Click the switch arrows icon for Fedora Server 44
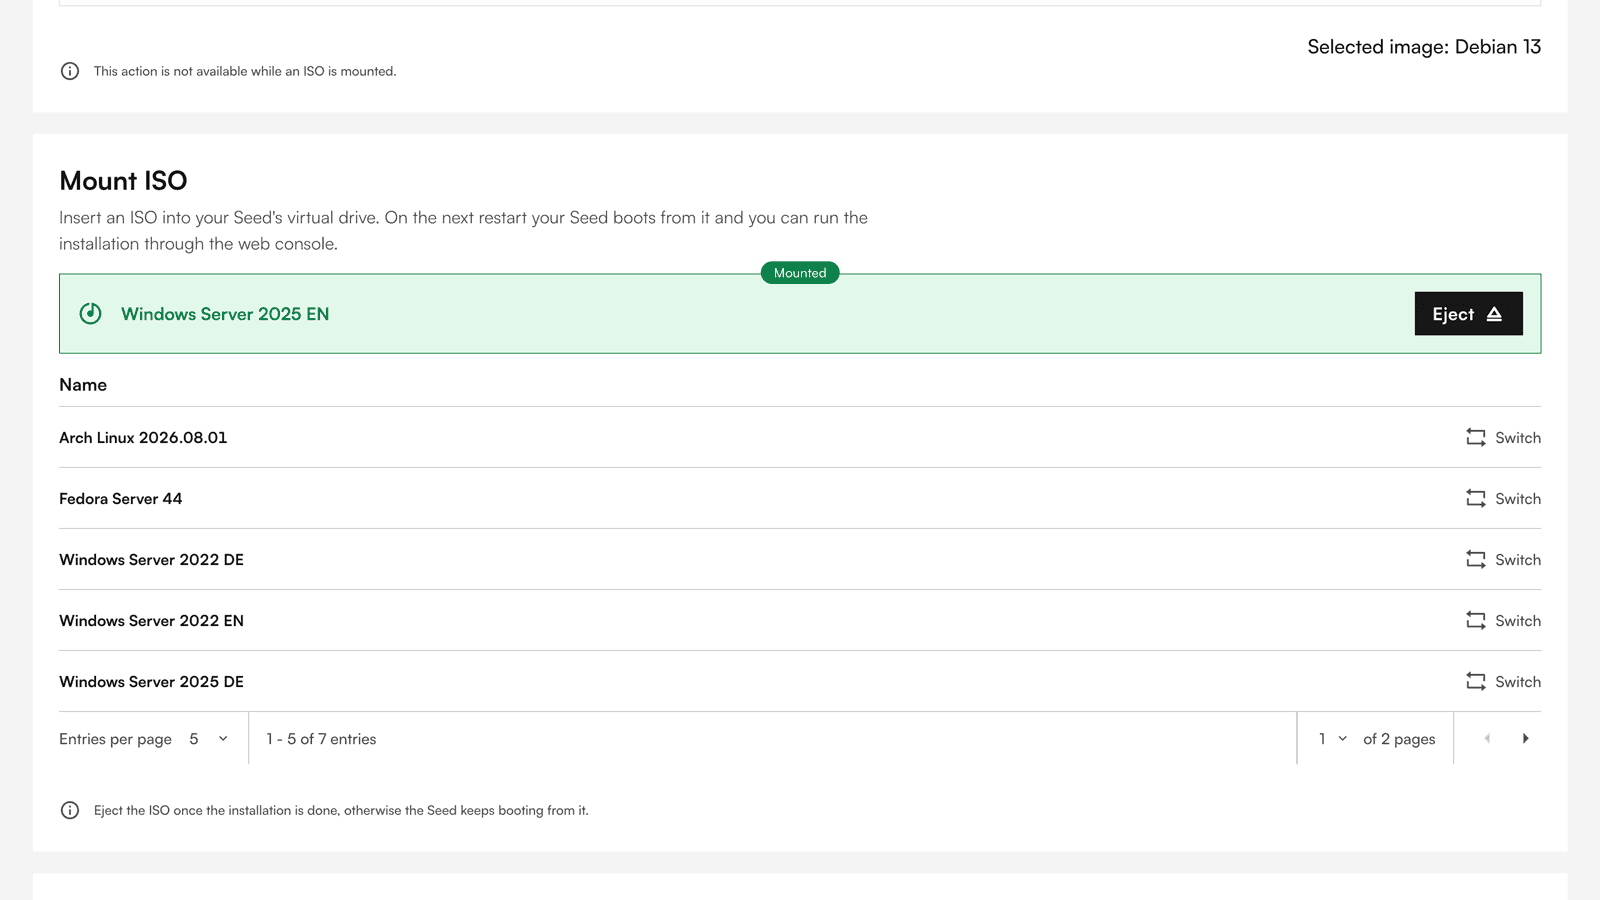Viewport: 1600px width, 900px height. pyautogui.click(x=1476, y=498)
